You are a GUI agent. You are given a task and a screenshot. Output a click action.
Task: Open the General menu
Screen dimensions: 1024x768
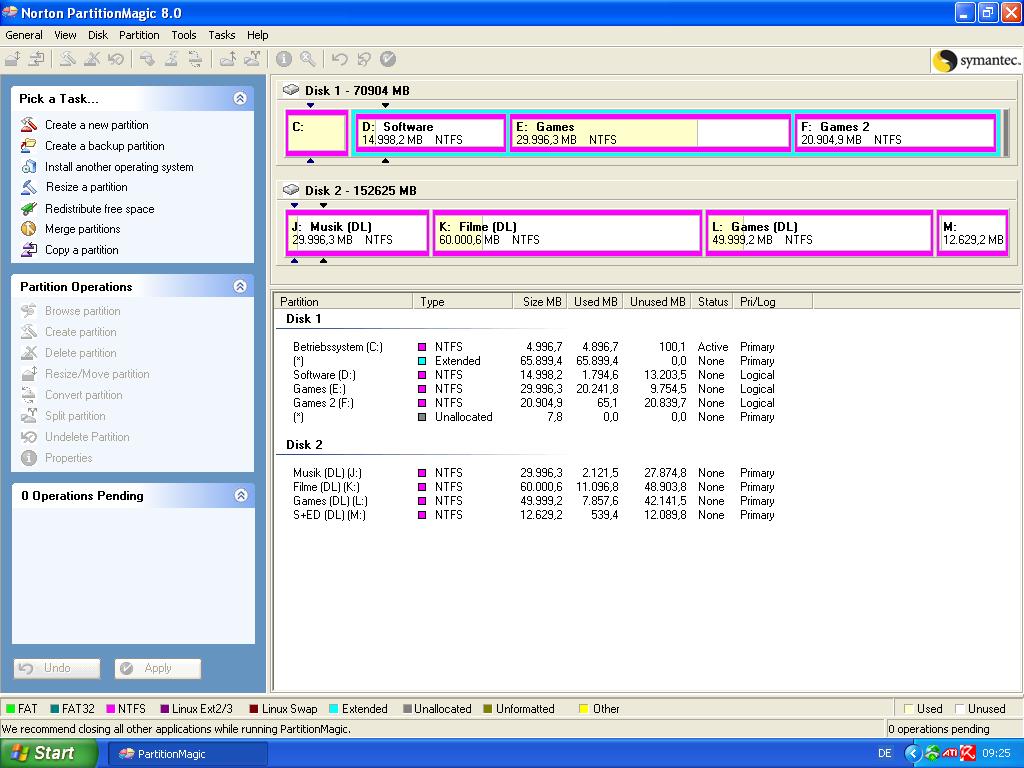click(24, 35)
